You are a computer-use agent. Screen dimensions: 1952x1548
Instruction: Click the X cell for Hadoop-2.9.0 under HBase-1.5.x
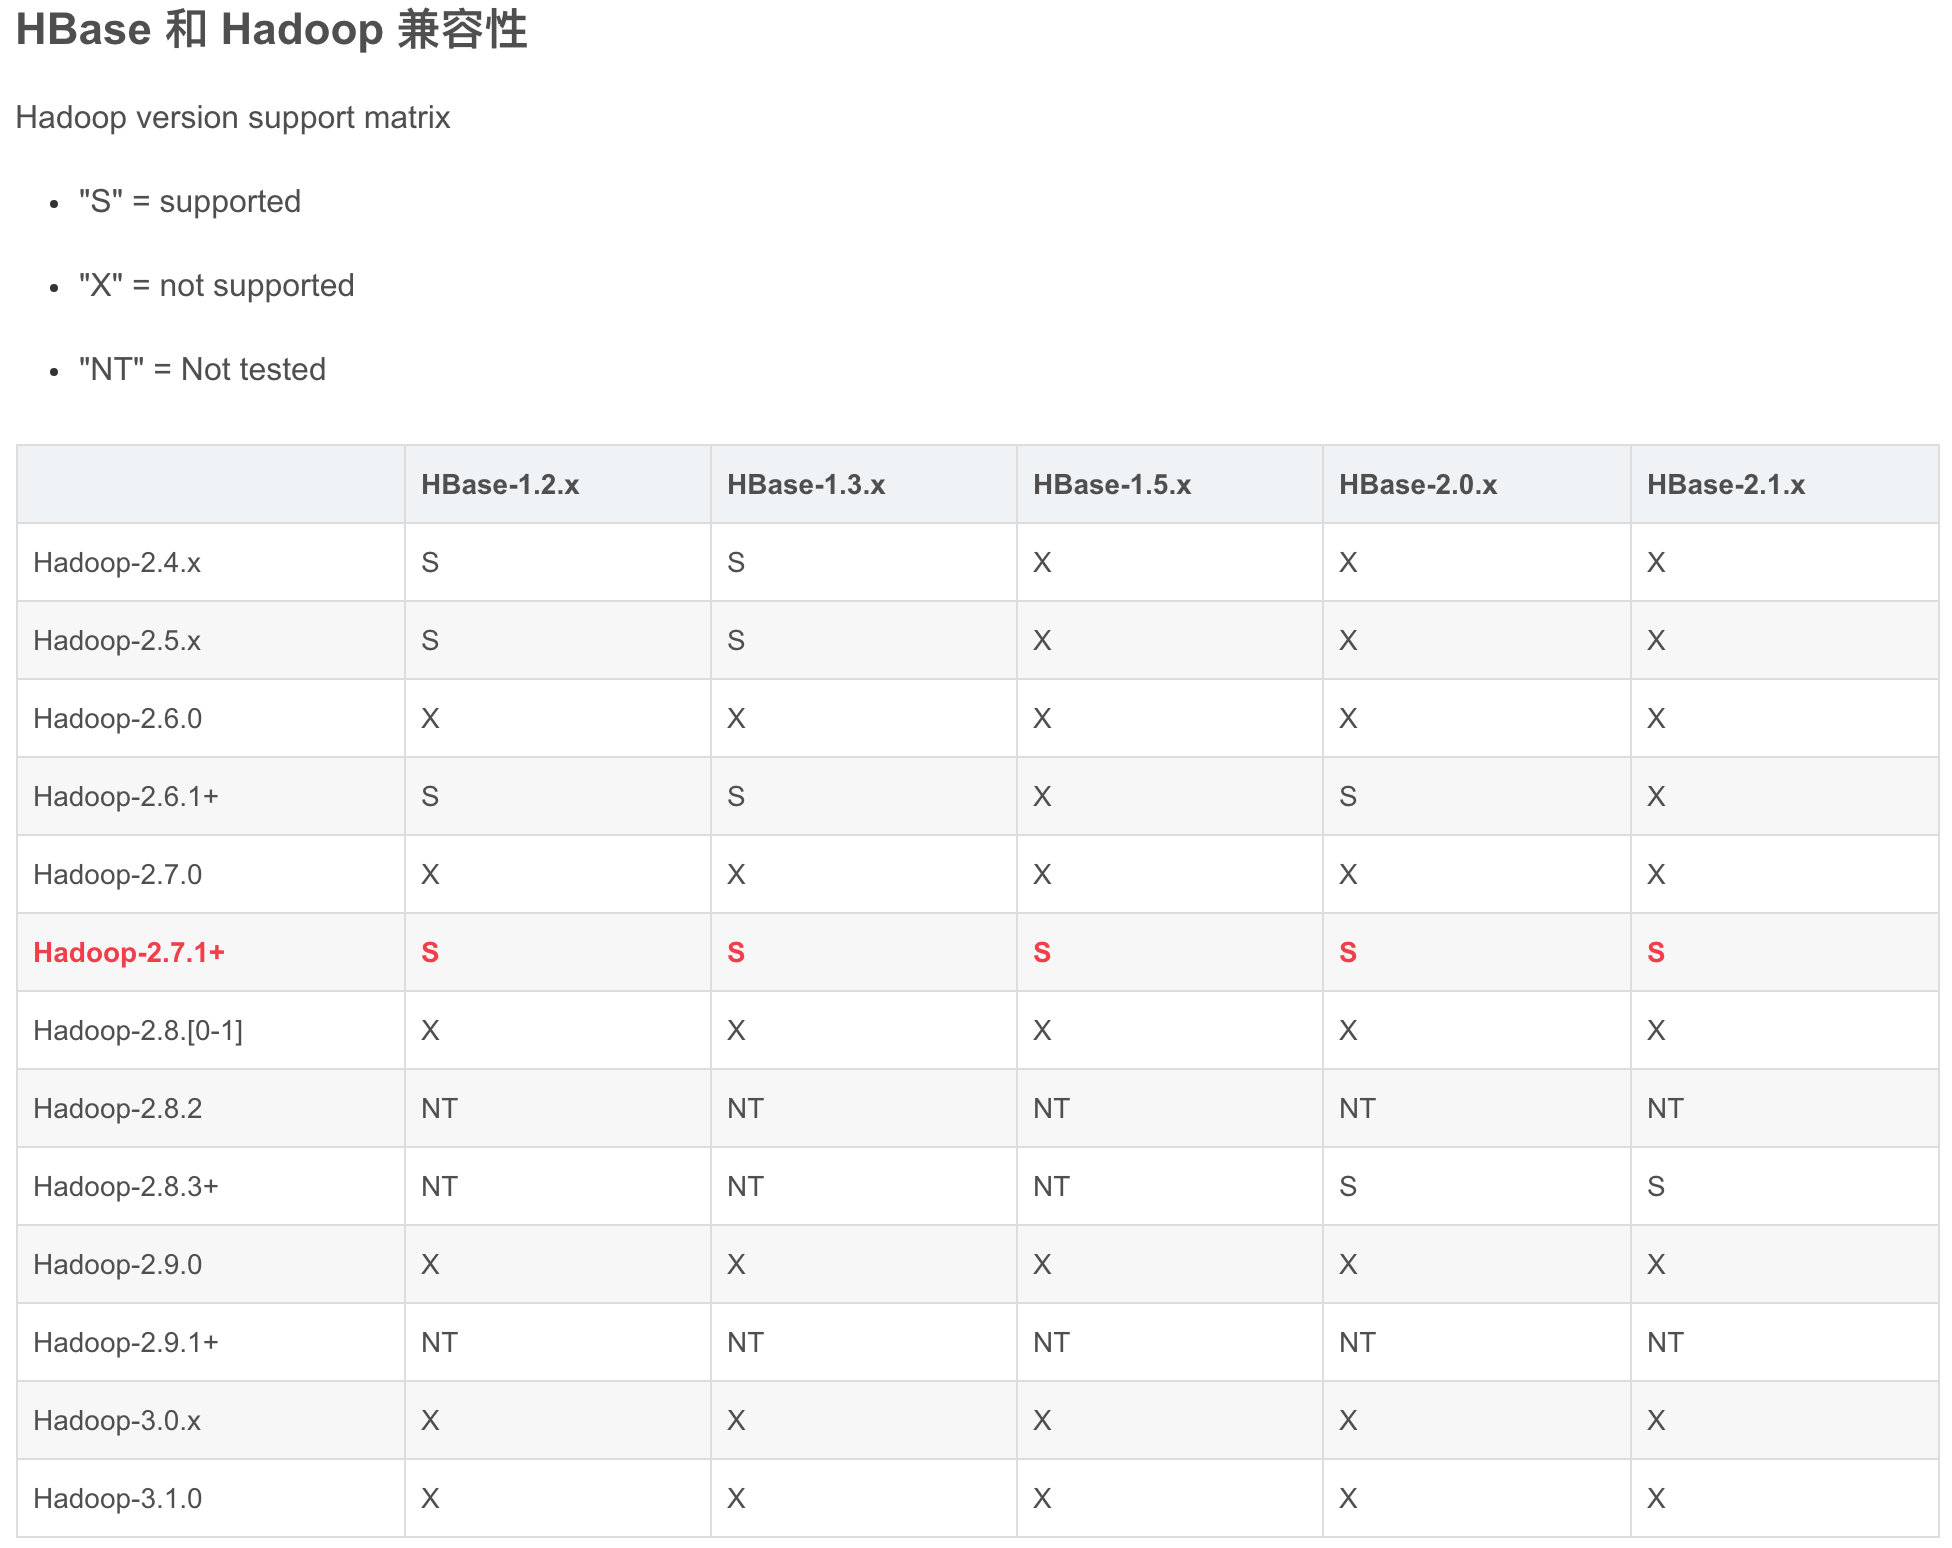(x=1042, y=1264)
